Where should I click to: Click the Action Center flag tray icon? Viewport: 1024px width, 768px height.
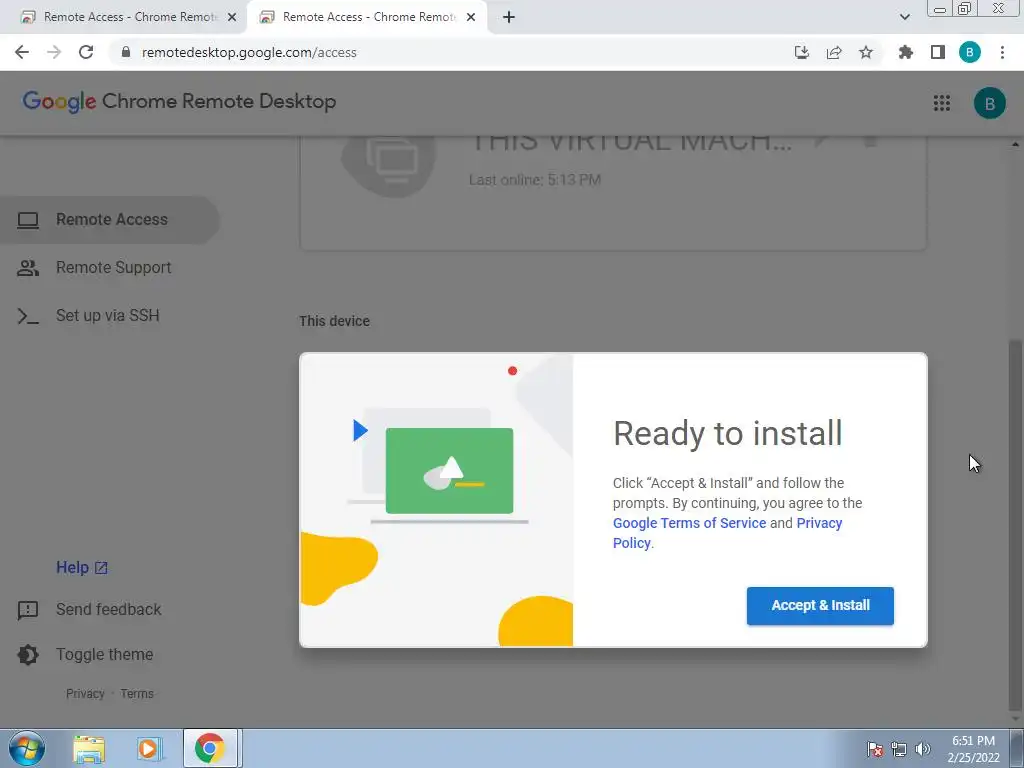[x=874, y=749]
